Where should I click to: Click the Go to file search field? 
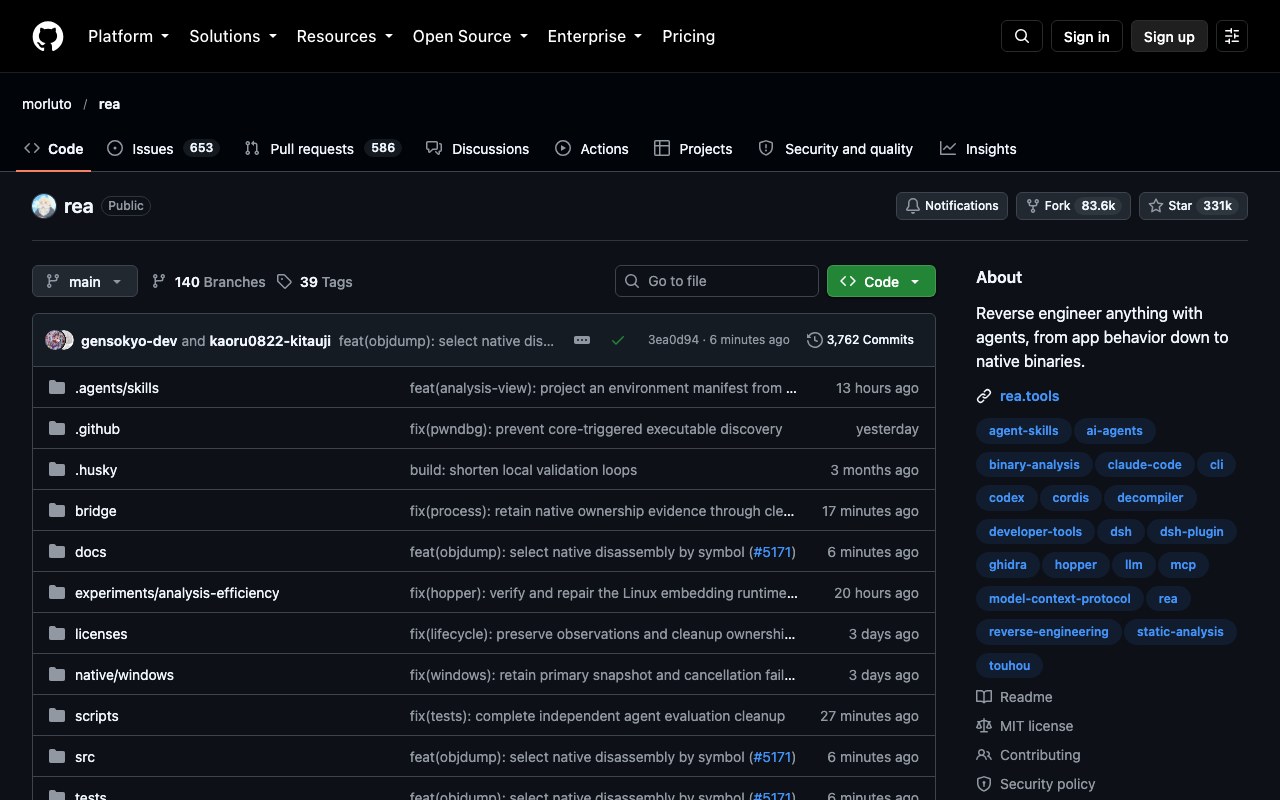pyautogui.click(x=717, y=281)
